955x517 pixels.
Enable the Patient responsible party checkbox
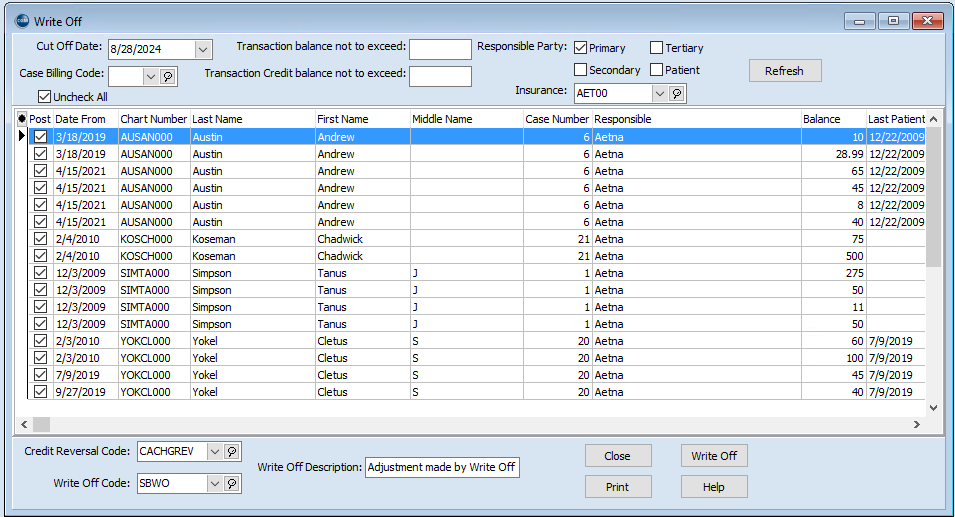click(656, 69)
